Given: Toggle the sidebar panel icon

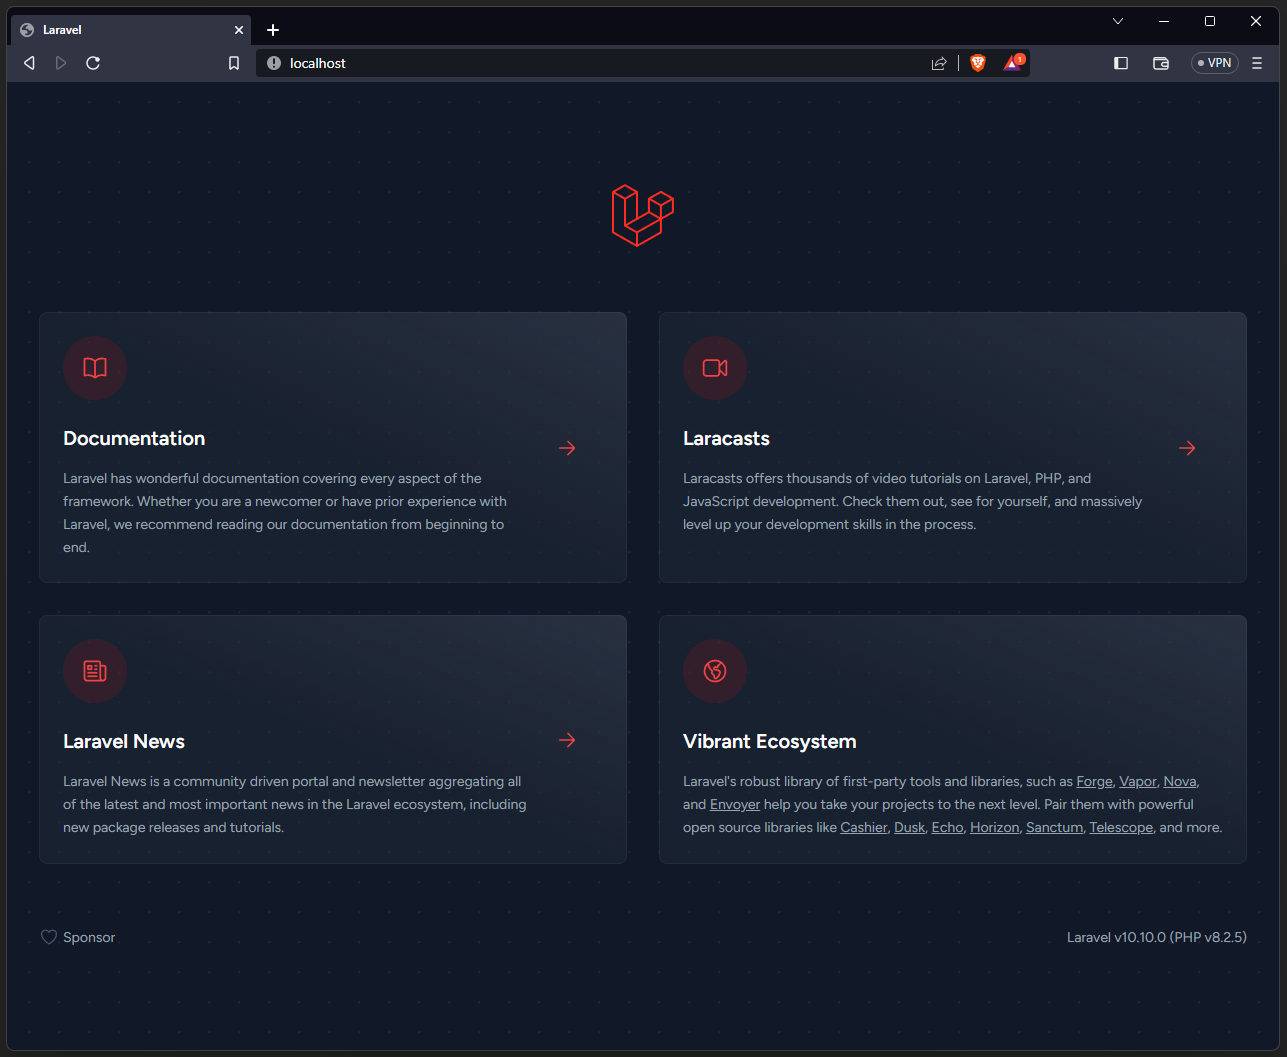Looking at the screenshot, I should pyautogui.click(x=1120, y=62).
